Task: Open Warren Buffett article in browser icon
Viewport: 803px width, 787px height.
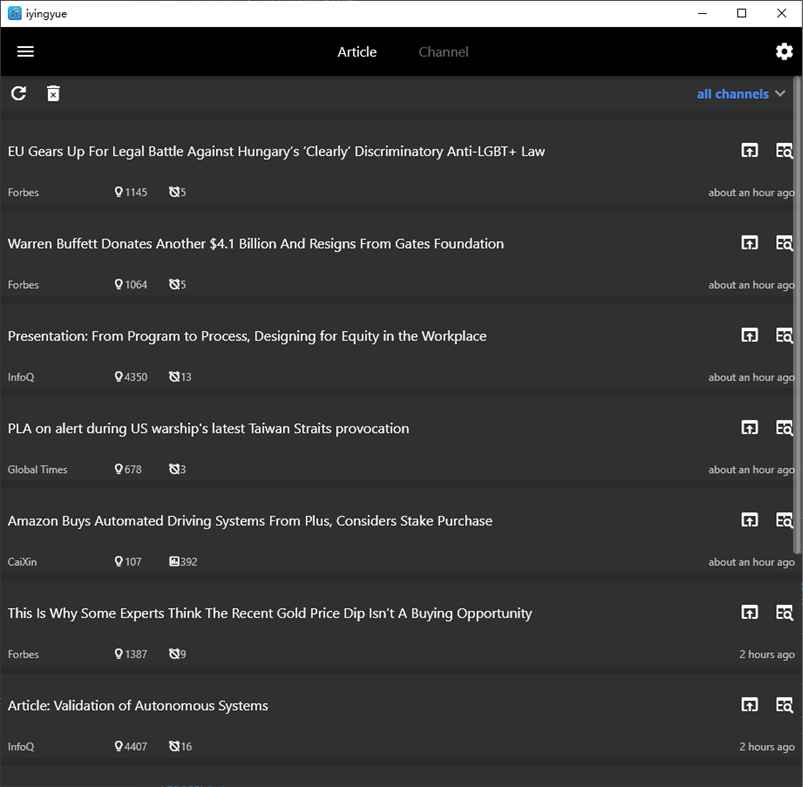Action: [x=750, y=243]
